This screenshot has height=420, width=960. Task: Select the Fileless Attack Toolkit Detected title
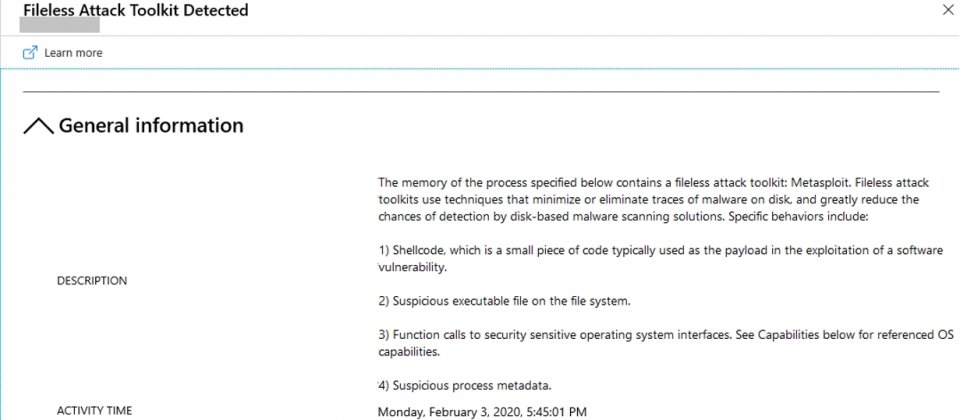pos(136,10)
